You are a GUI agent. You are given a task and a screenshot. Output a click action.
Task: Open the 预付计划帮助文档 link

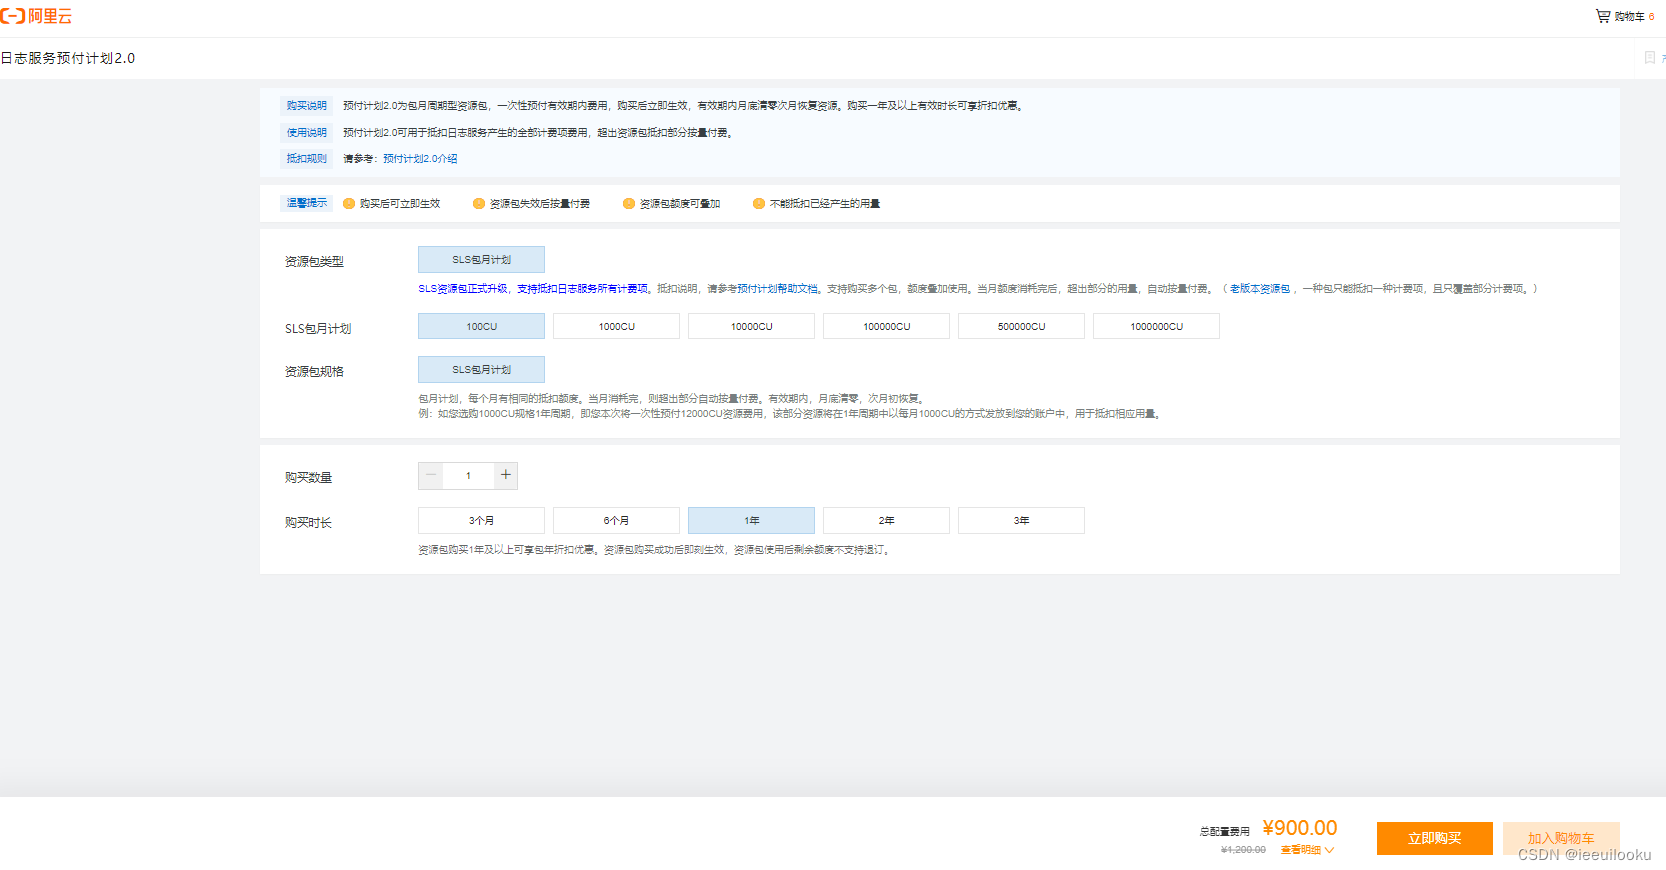pyautogui.click(x=777, y=288)
